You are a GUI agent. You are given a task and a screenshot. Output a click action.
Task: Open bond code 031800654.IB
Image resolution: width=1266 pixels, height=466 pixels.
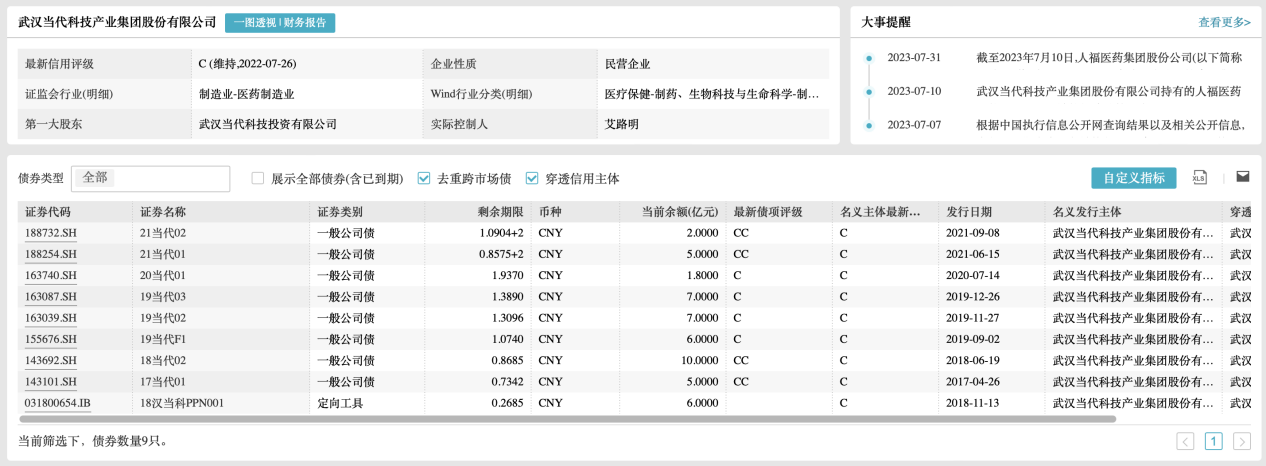59,403
